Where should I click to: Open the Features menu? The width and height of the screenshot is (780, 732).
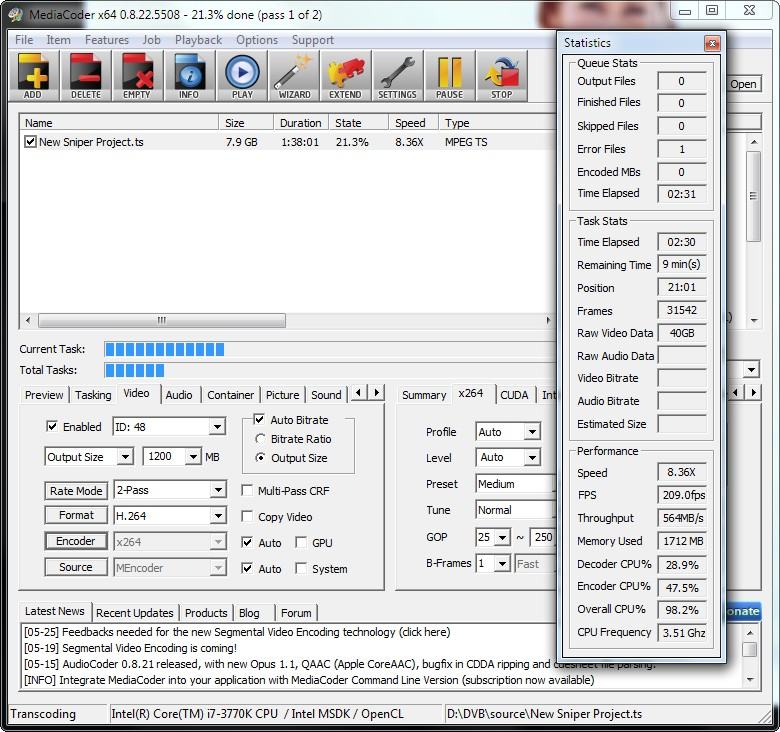[x=106, y=40]
